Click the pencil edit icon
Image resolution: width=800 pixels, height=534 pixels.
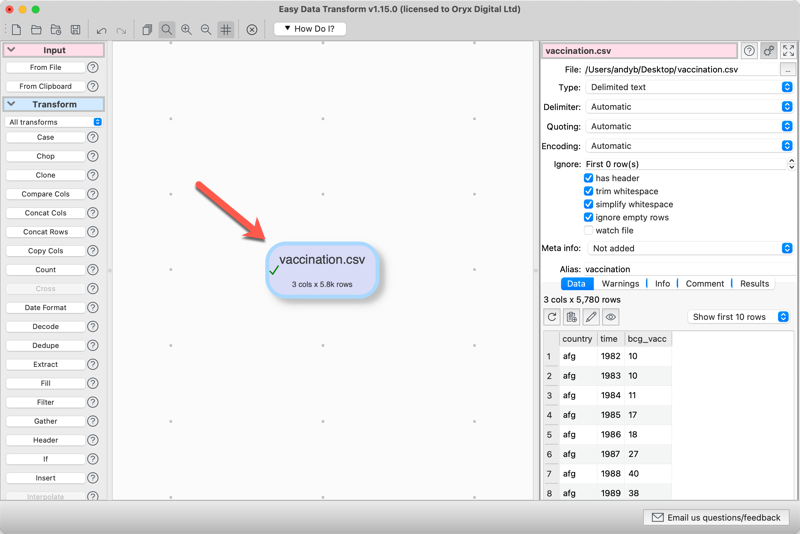tap(591, 317)
